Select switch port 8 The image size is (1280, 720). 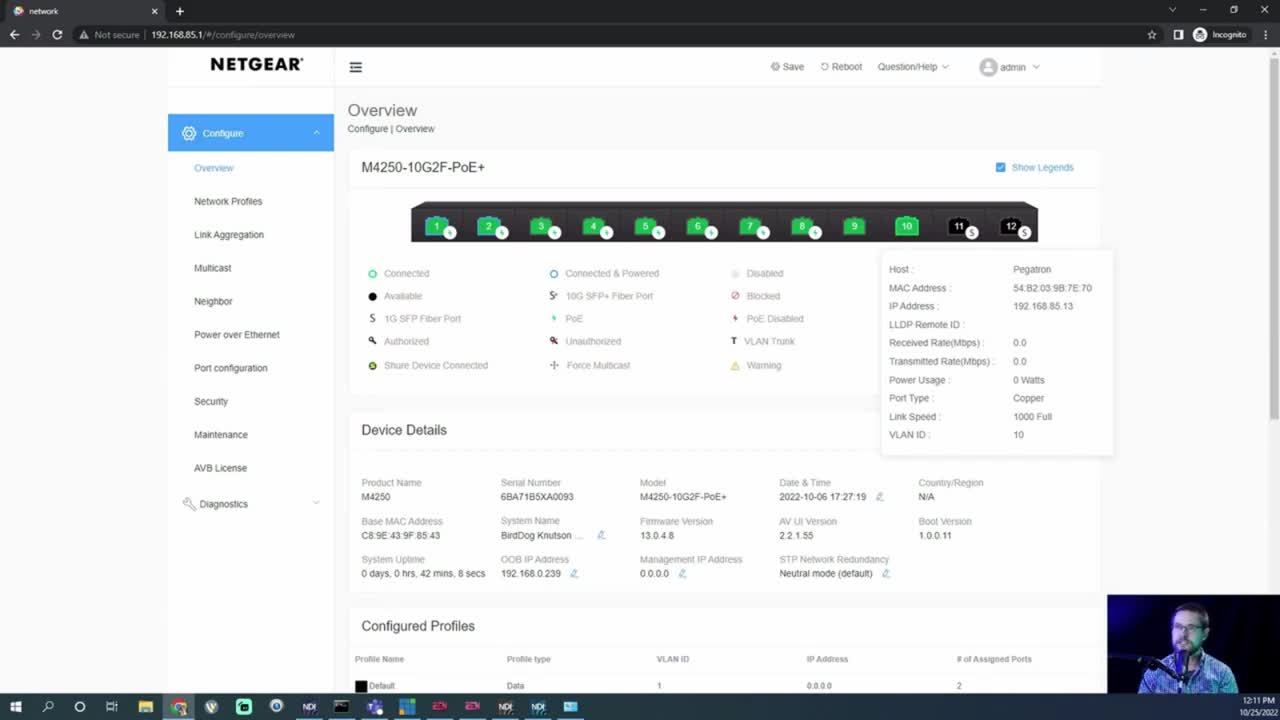pyautogui.click(x=802, y=226)
